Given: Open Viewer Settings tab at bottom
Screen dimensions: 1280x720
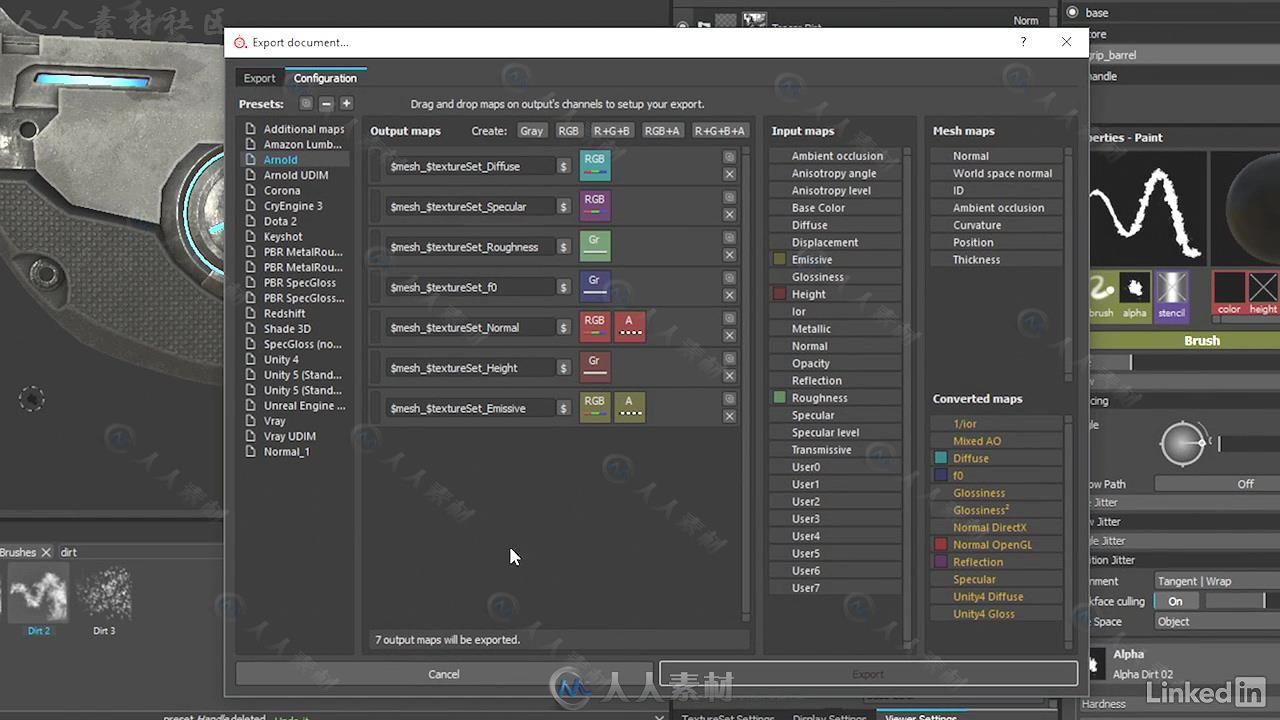Looking at the screenshot, I should [920, 716].
